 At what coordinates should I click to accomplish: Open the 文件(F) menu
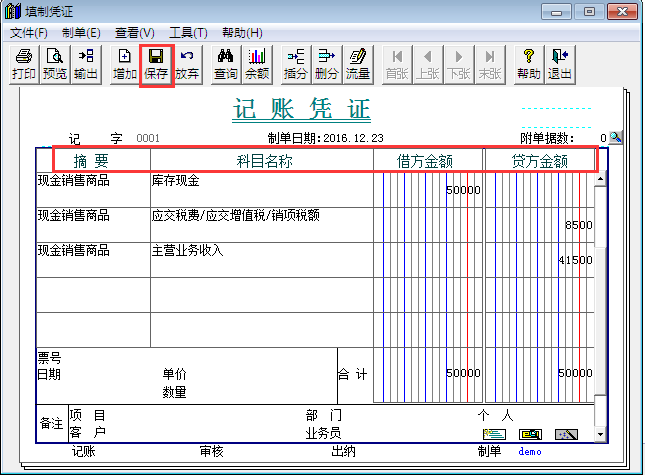29,32
